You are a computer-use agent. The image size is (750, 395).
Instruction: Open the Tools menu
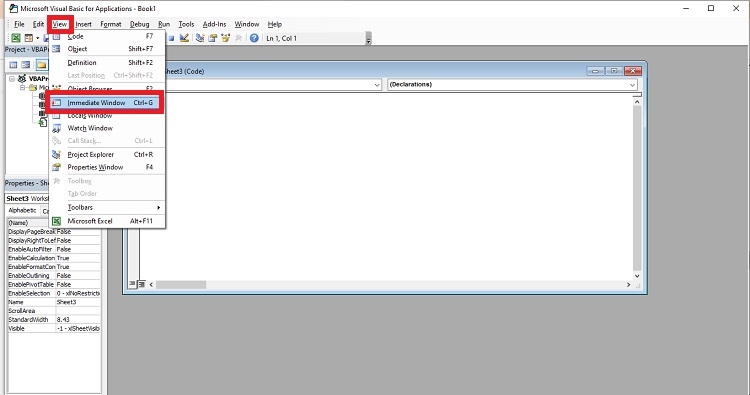[x=187, y=24]
